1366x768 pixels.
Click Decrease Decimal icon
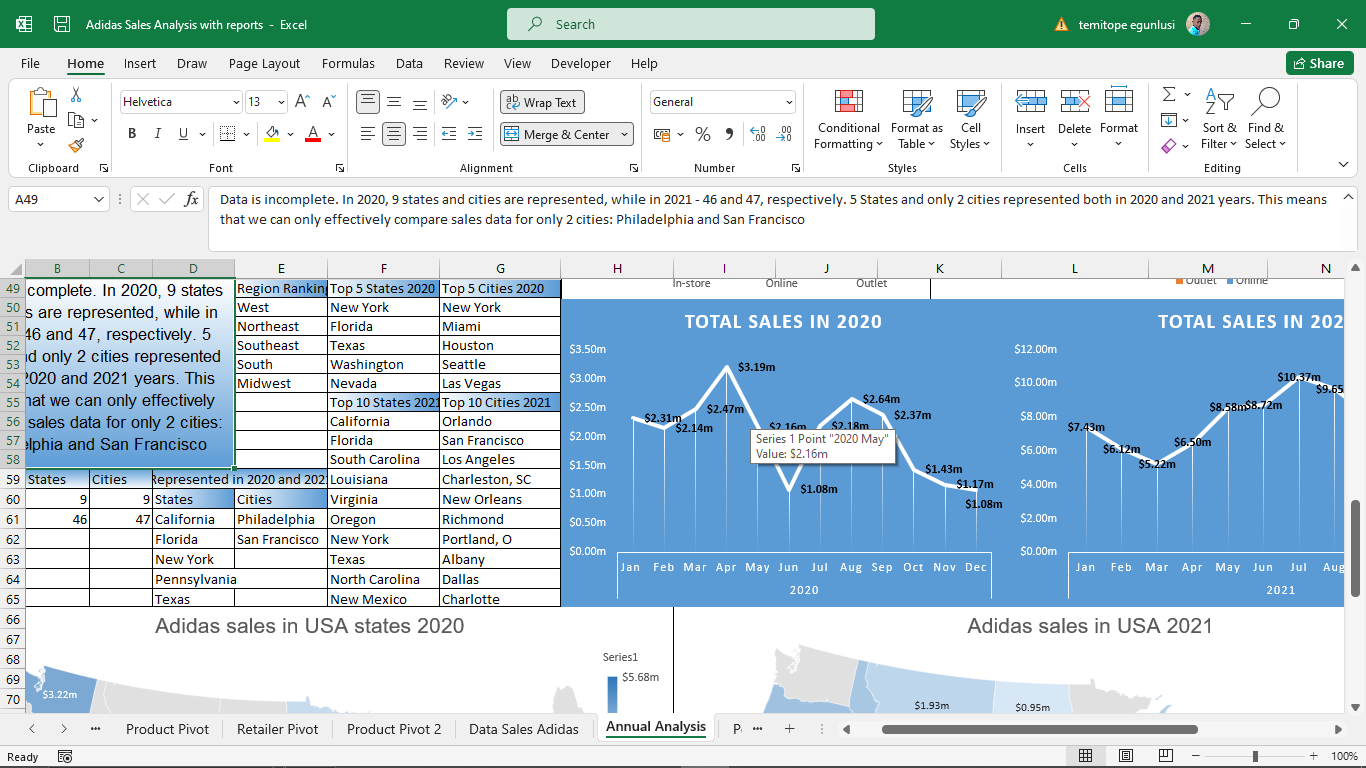coord(785,134)
